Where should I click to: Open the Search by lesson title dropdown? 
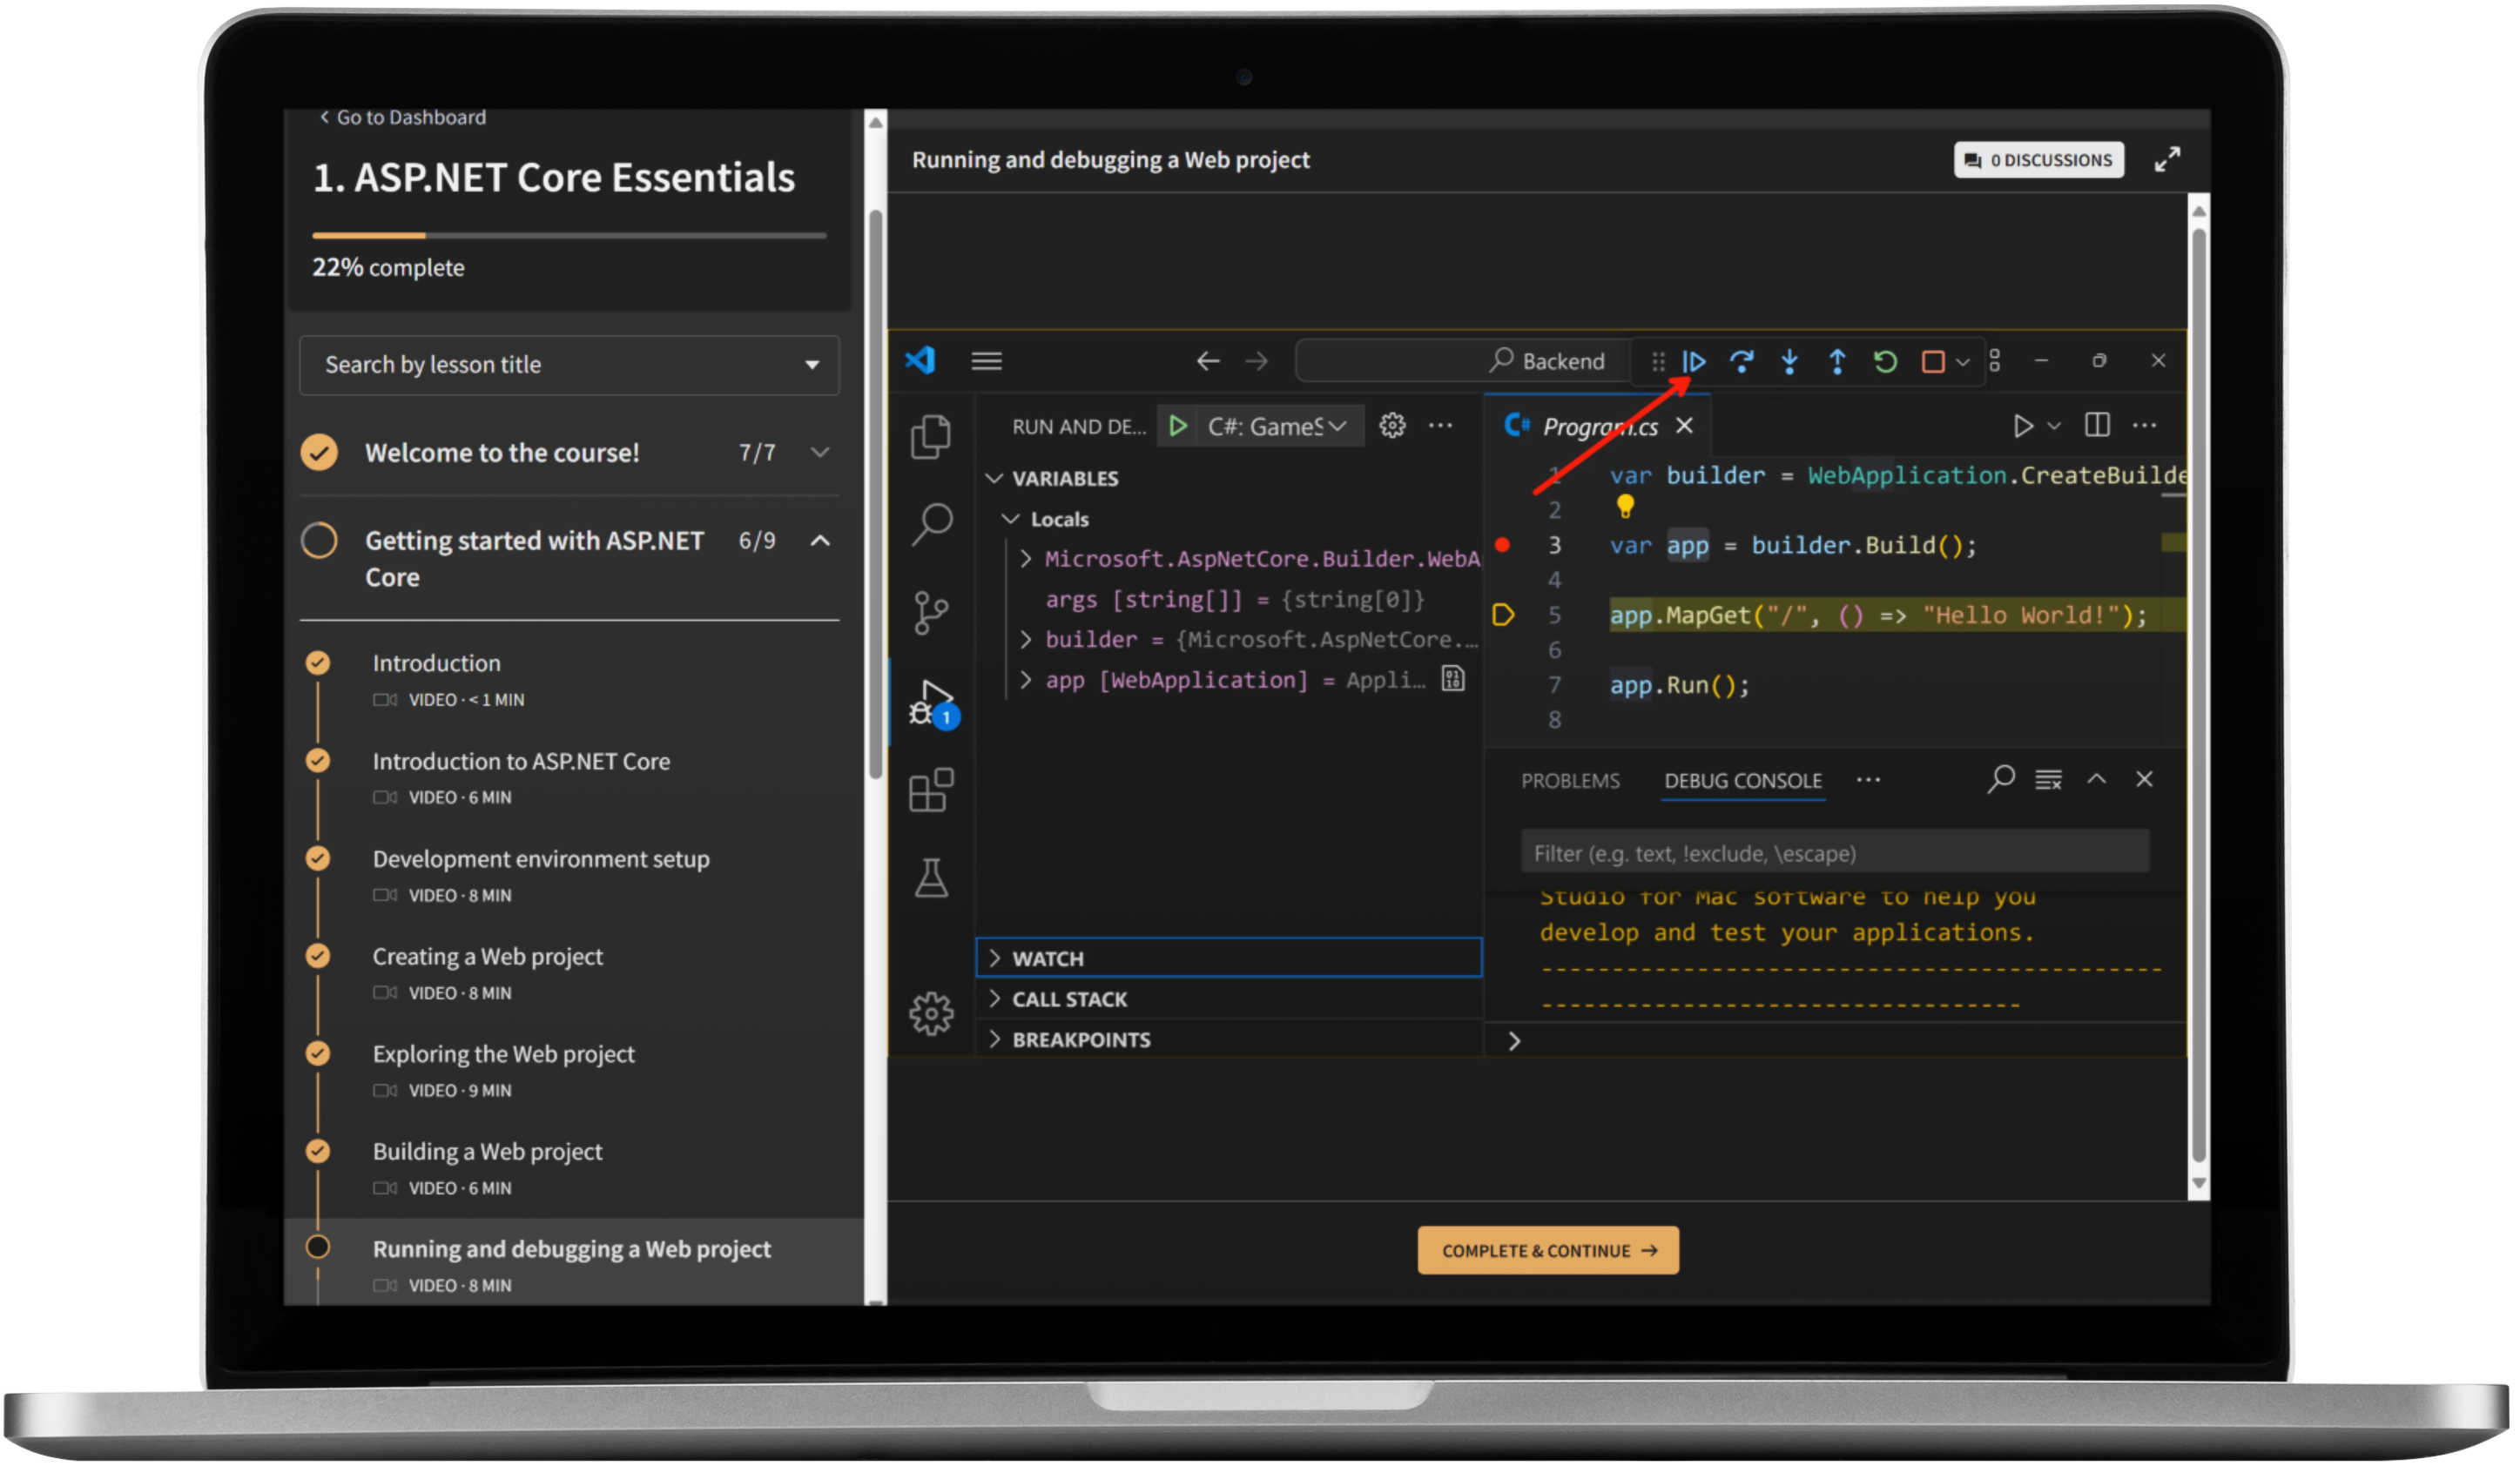[569, 365]
